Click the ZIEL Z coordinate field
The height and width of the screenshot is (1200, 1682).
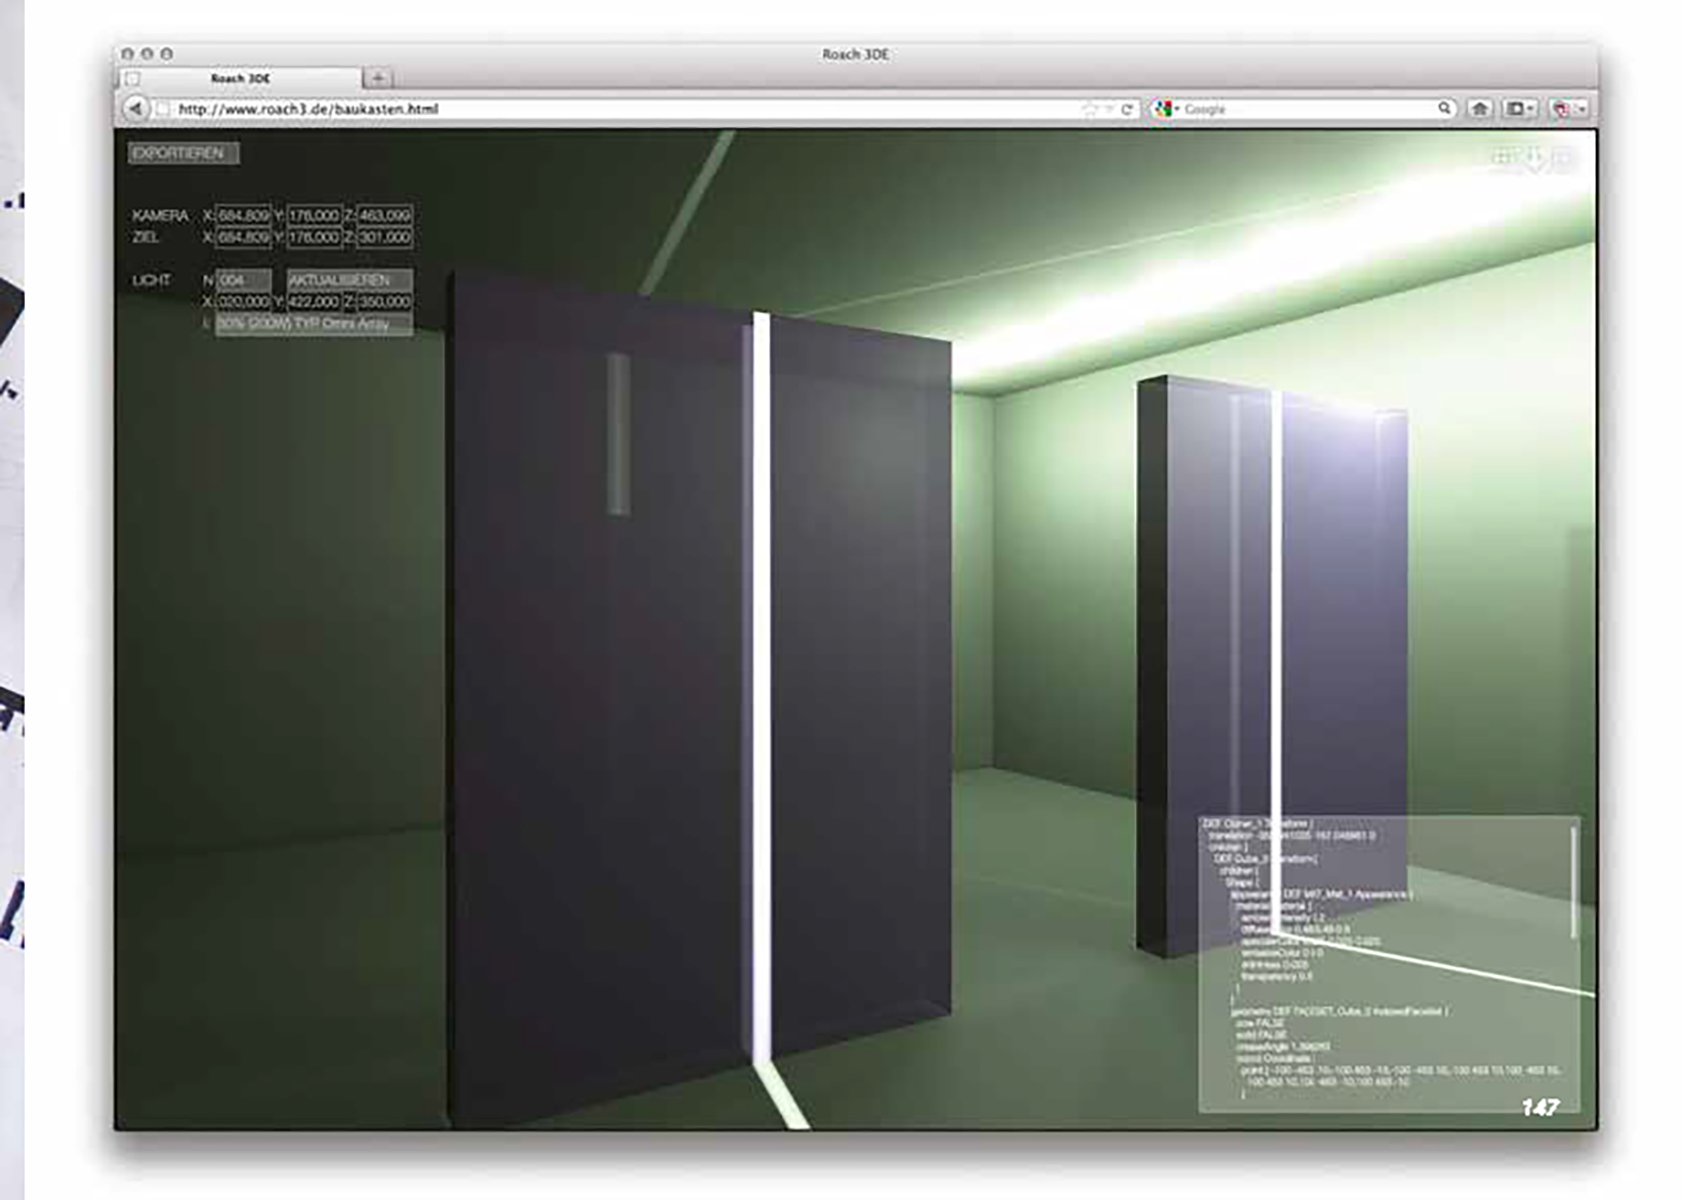click(x=384, y=237)
